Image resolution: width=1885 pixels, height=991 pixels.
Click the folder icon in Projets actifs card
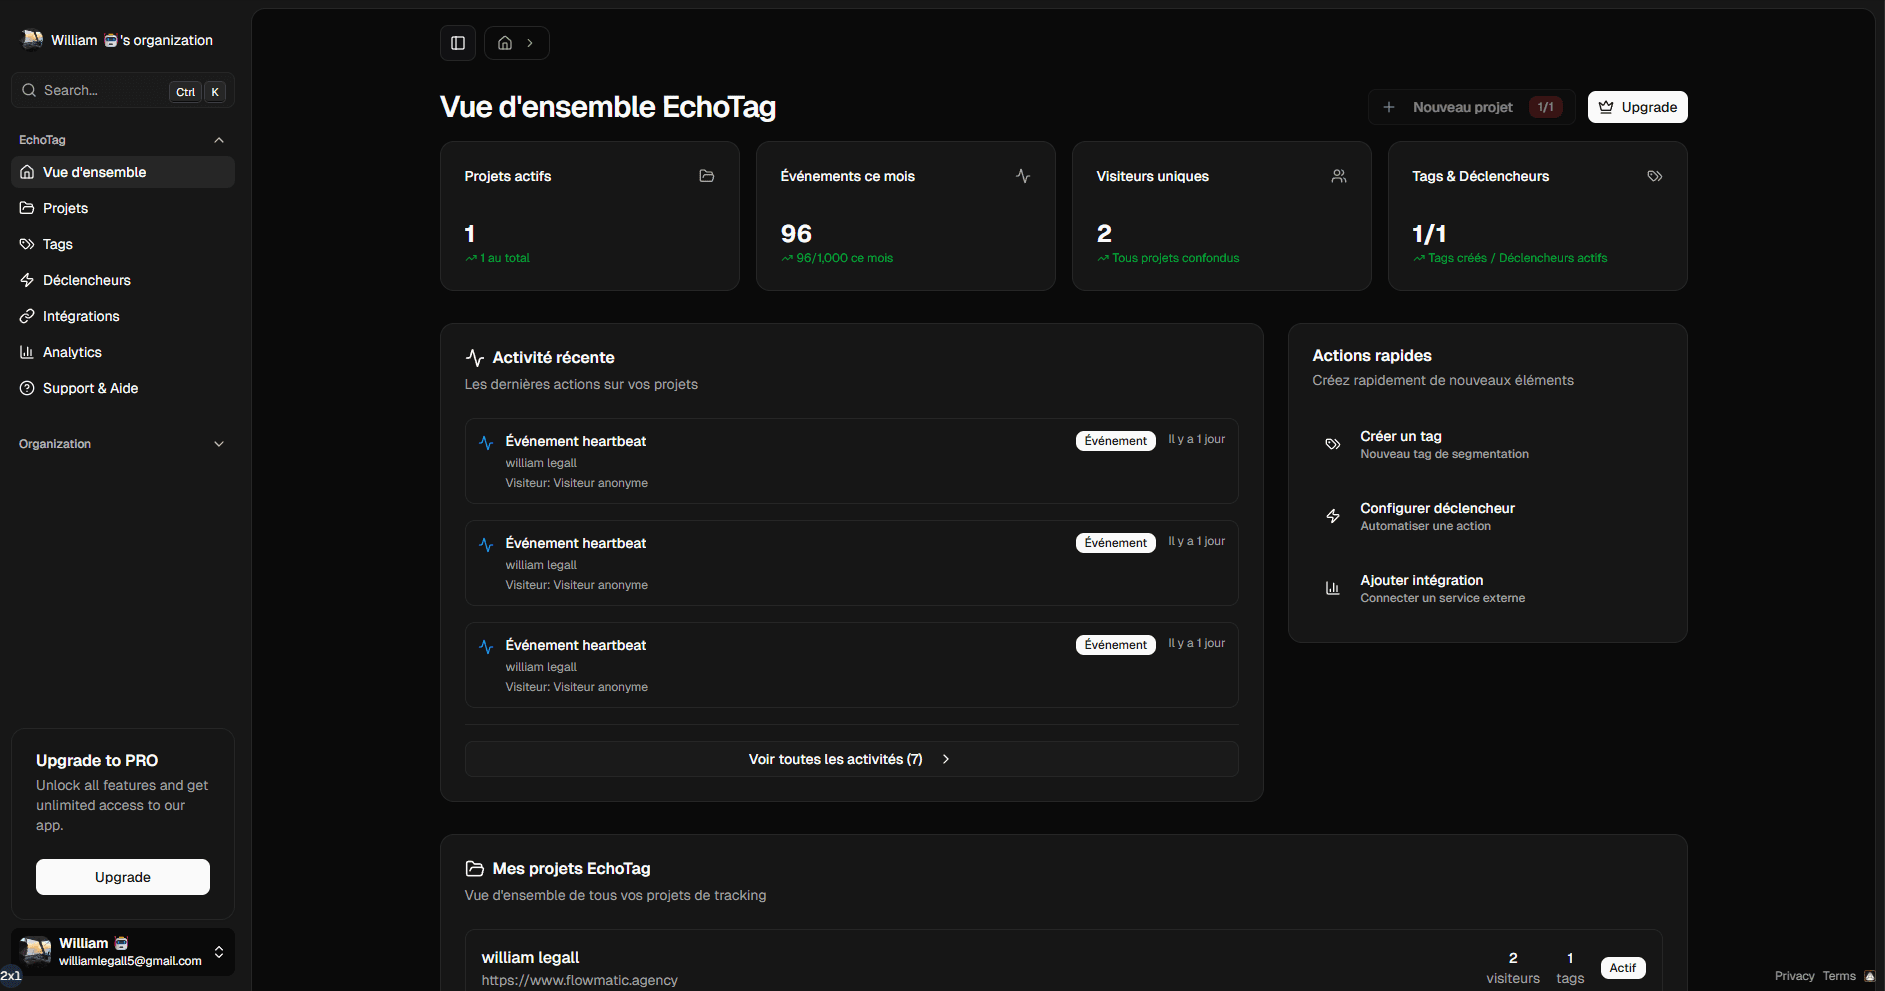[706, 176]
